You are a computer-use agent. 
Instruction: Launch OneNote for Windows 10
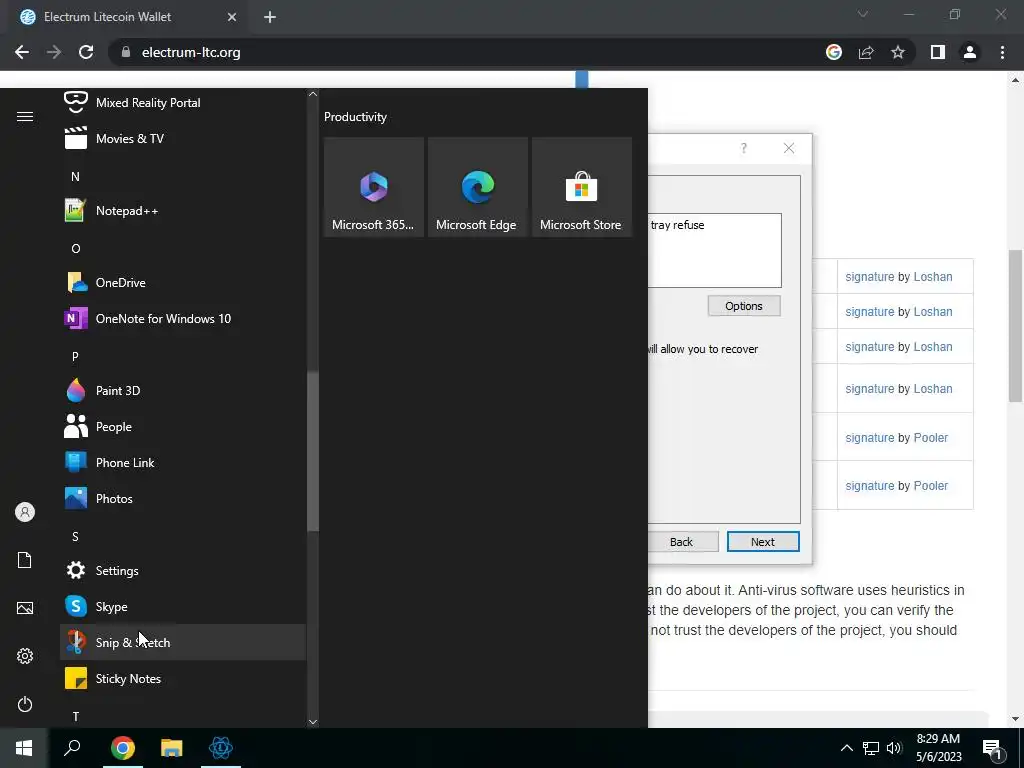[x=183, y=319]
